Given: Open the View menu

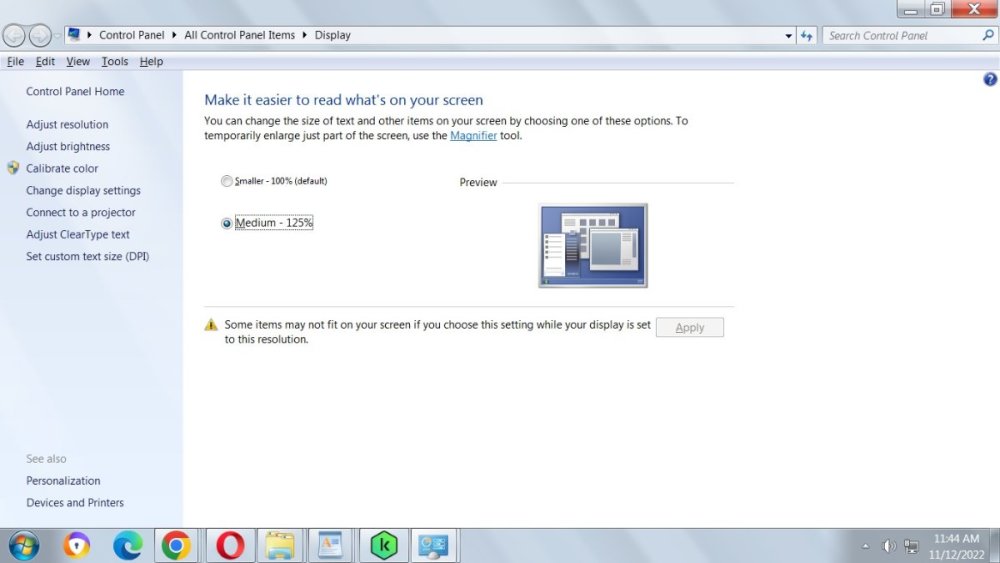Looking at the screenshot, I should (78, 61).
